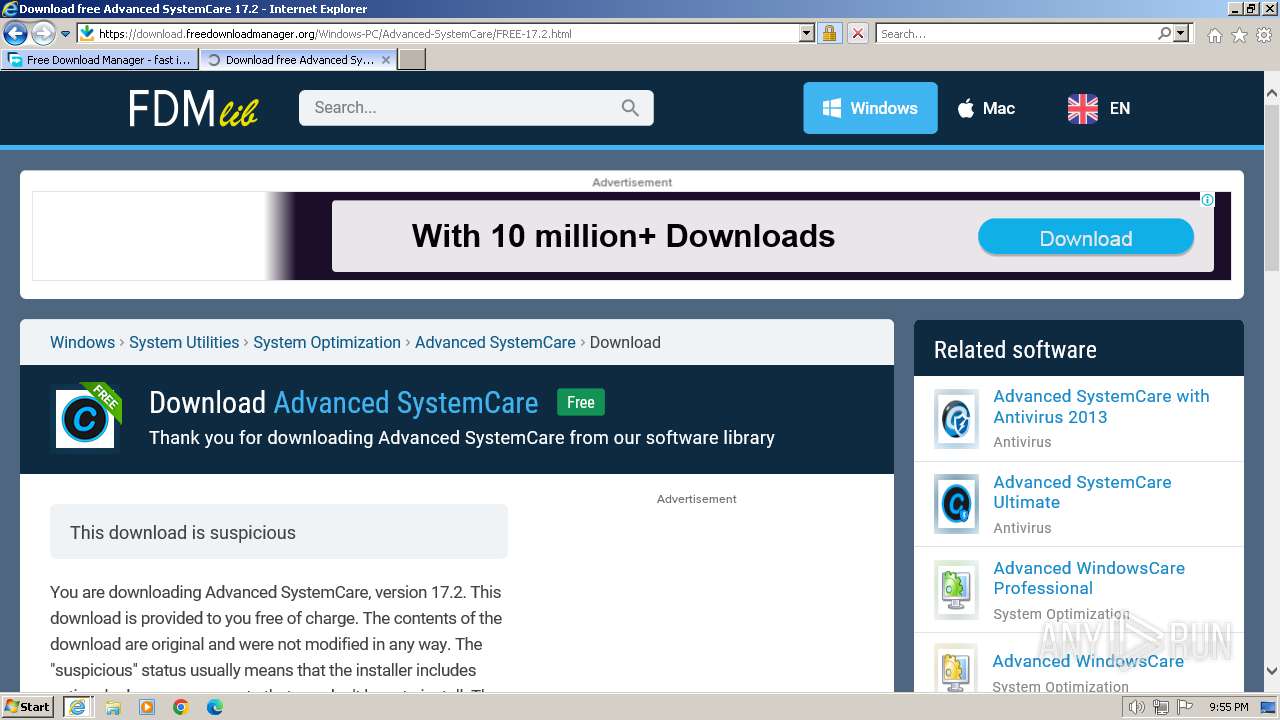Click the 9:55 PM clock

(1229, 707)
